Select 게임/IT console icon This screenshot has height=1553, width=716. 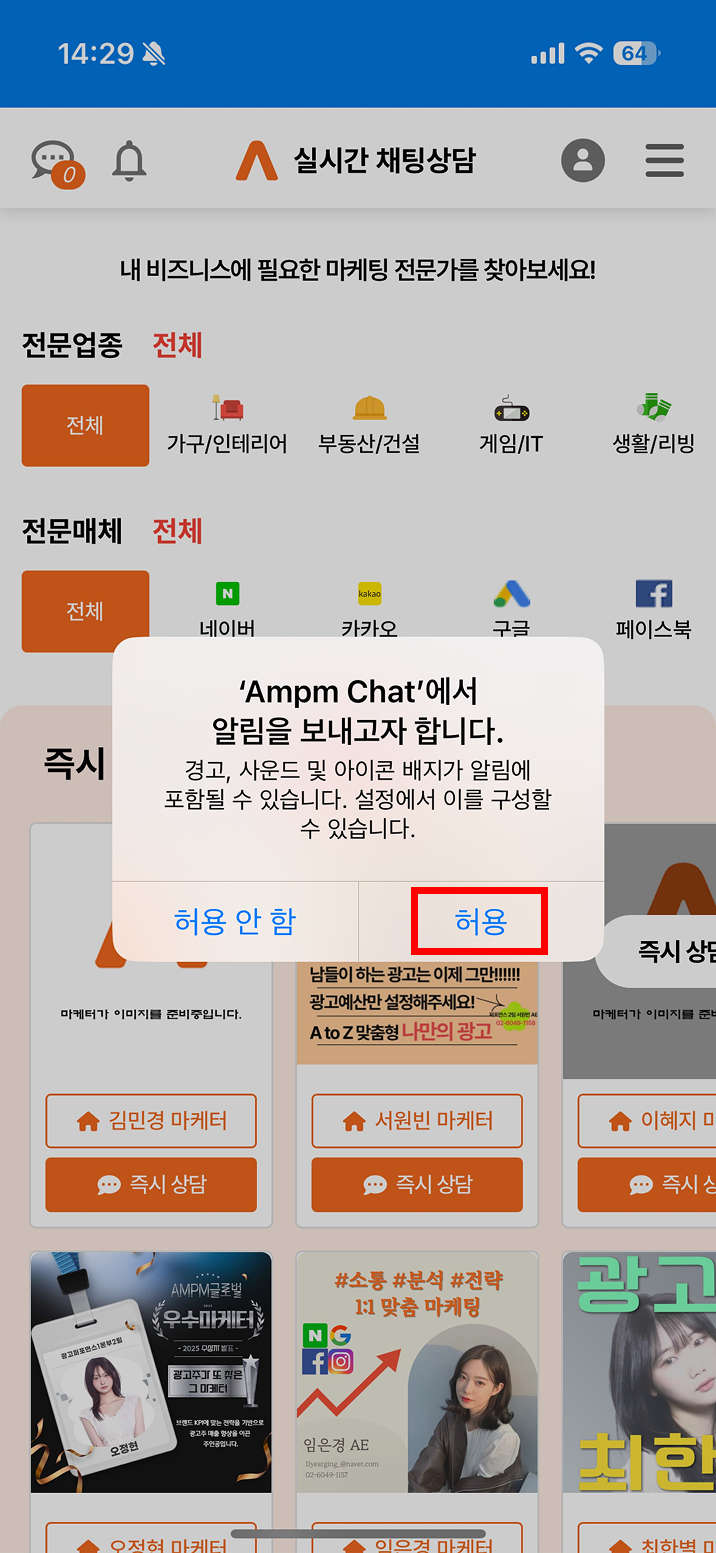pyautogui.click(x=511, y=409)
